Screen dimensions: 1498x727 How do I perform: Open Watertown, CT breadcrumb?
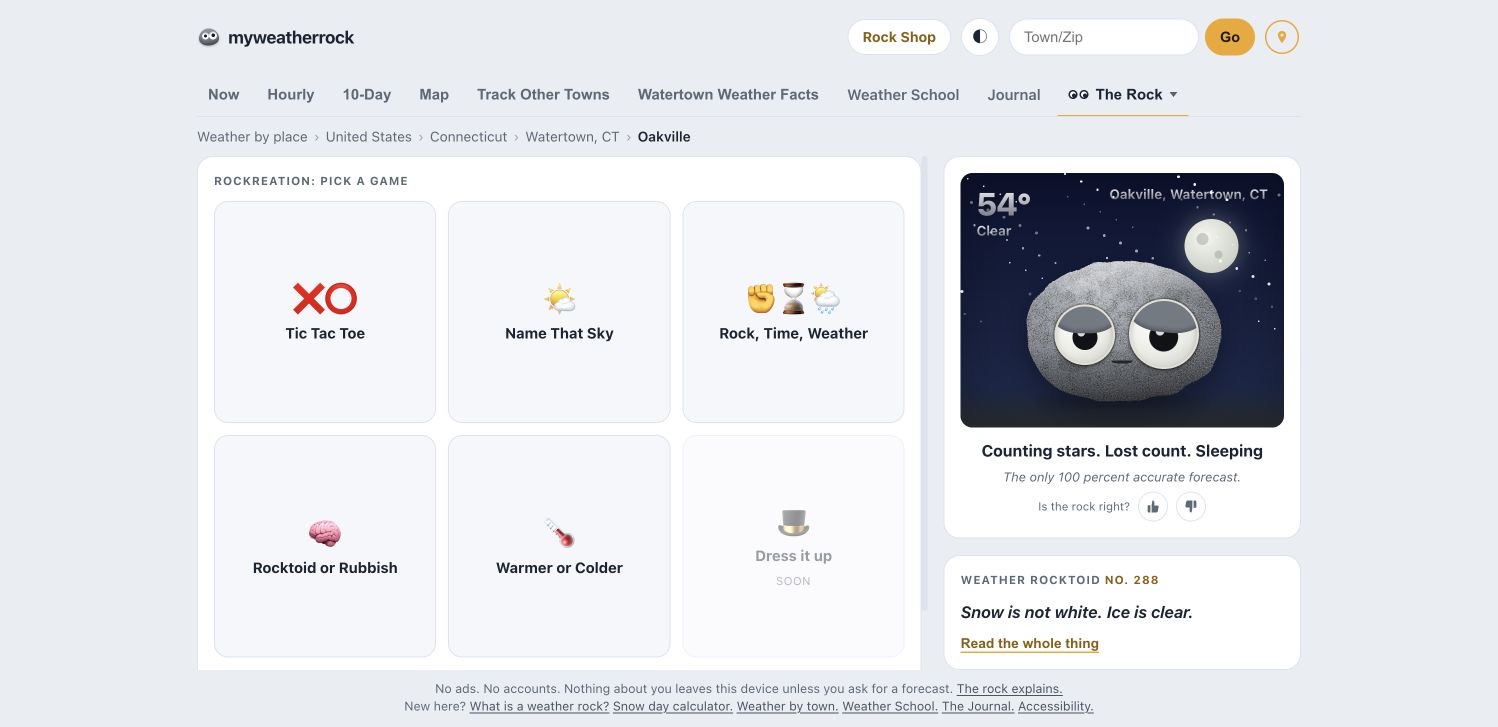tap(573, 137)
